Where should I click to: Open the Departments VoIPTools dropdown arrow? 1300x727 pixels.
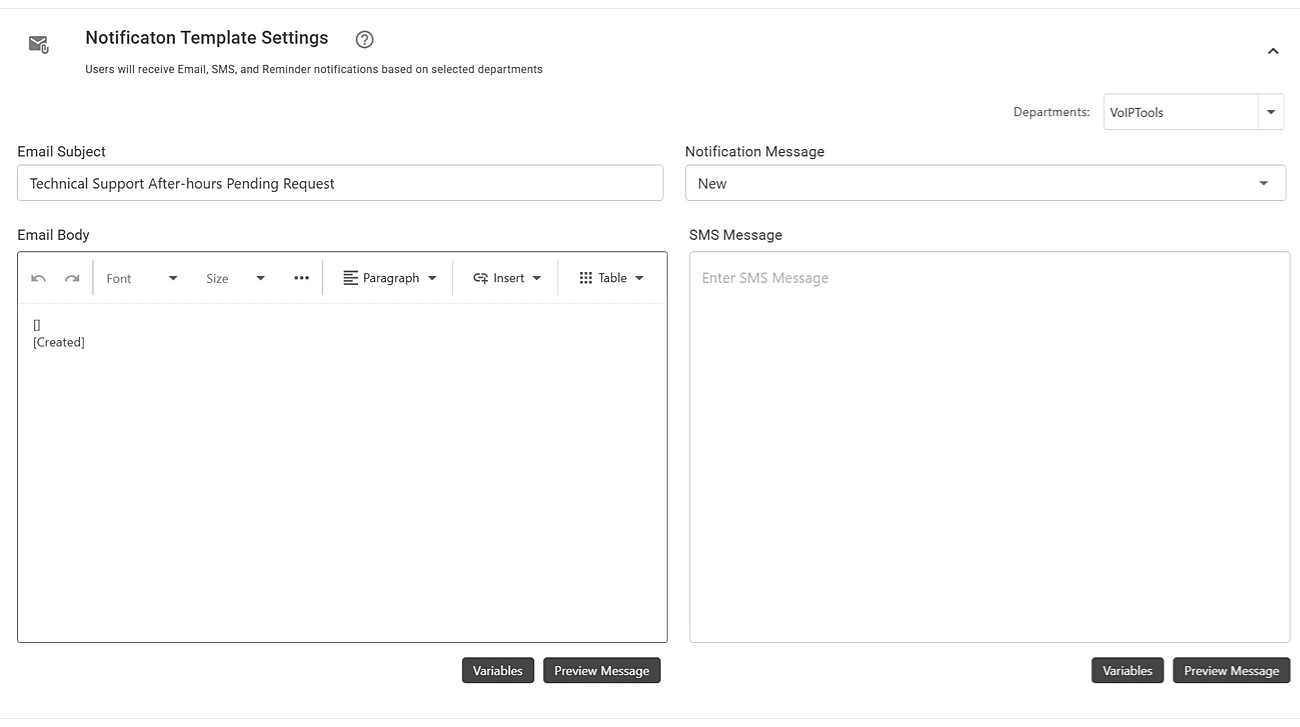pos(1271,112)
